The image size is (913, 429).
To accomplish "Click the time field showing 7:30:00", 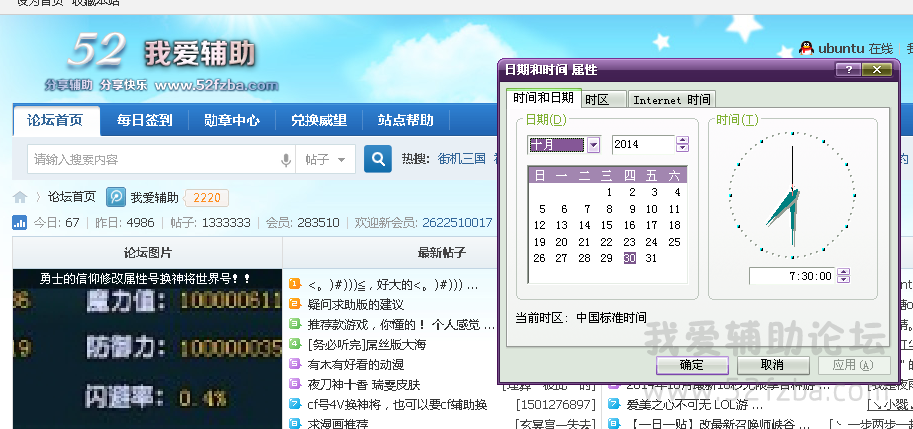I will [x=792, y=276].
